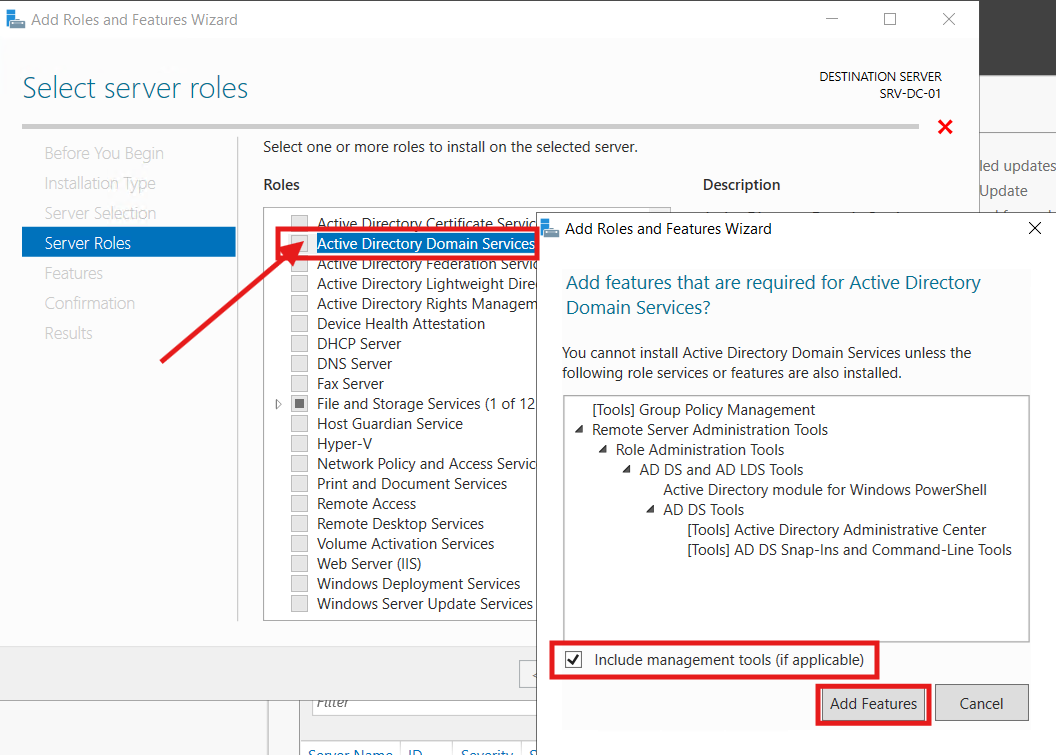
Task: Cancel the Add Features dialog
Action: click(x=981, y=702)
